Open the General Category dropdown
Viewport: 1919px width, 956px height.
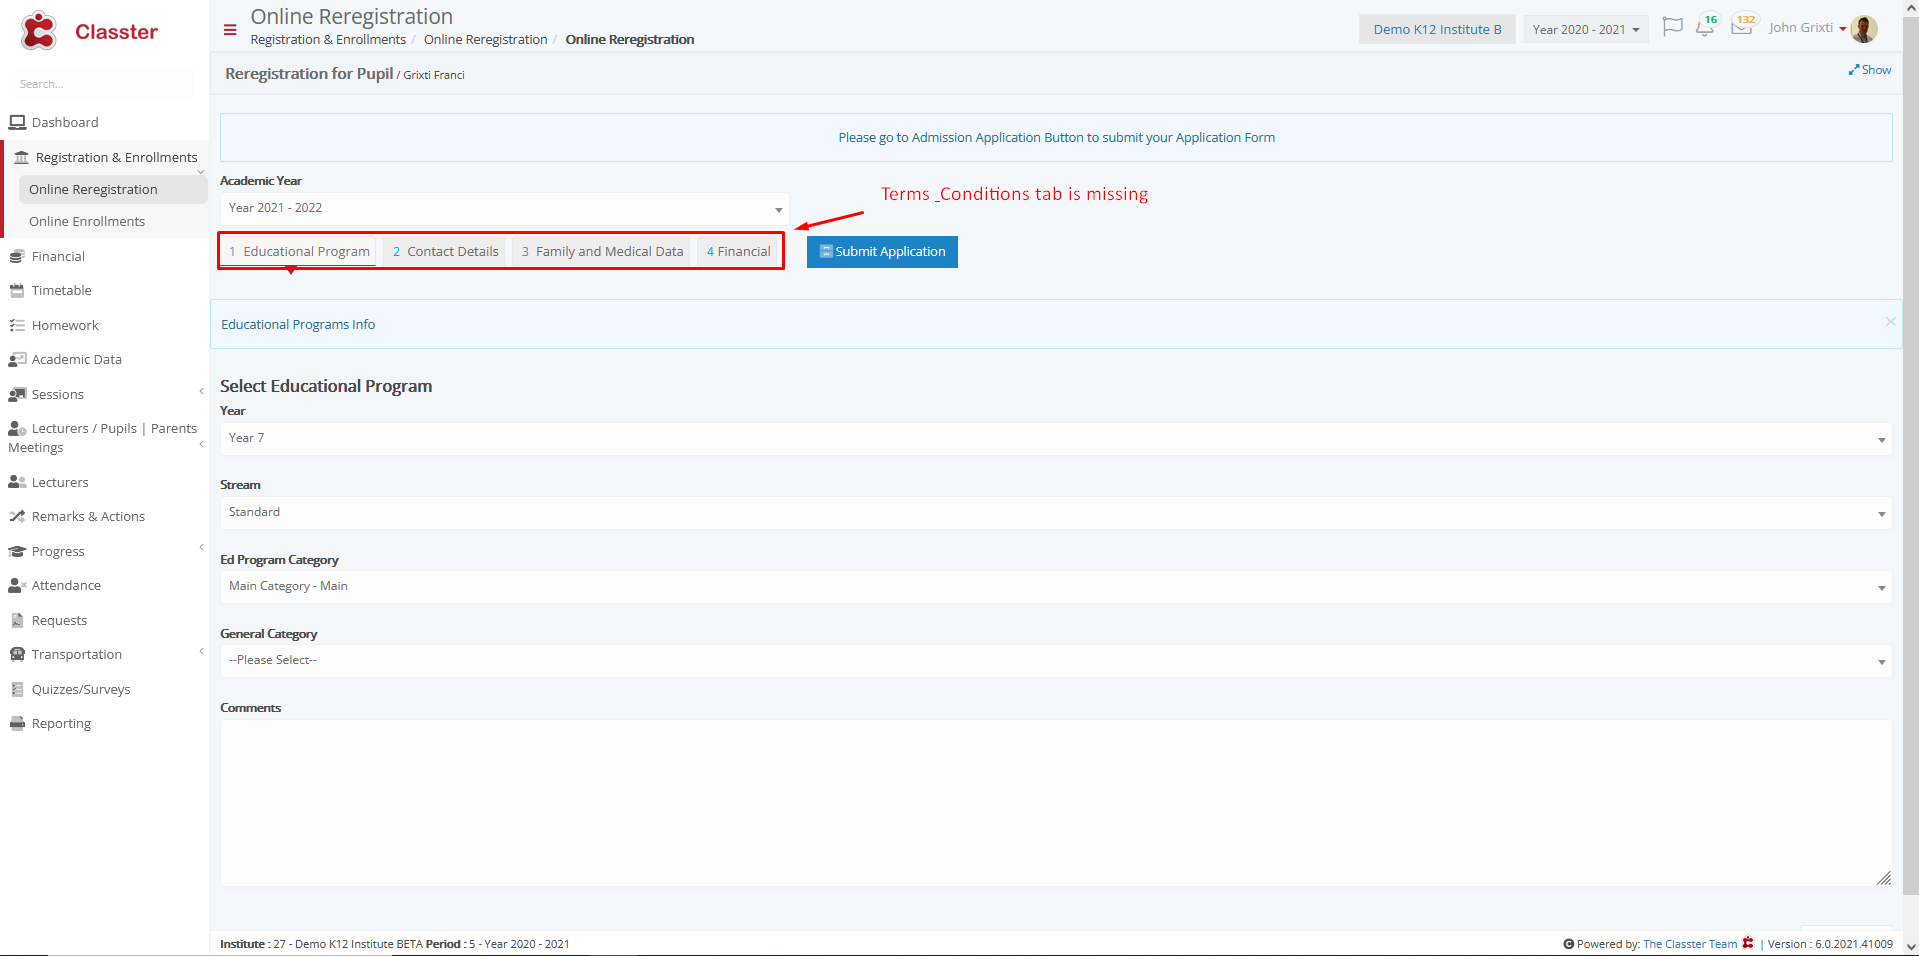coord(1056,661)
